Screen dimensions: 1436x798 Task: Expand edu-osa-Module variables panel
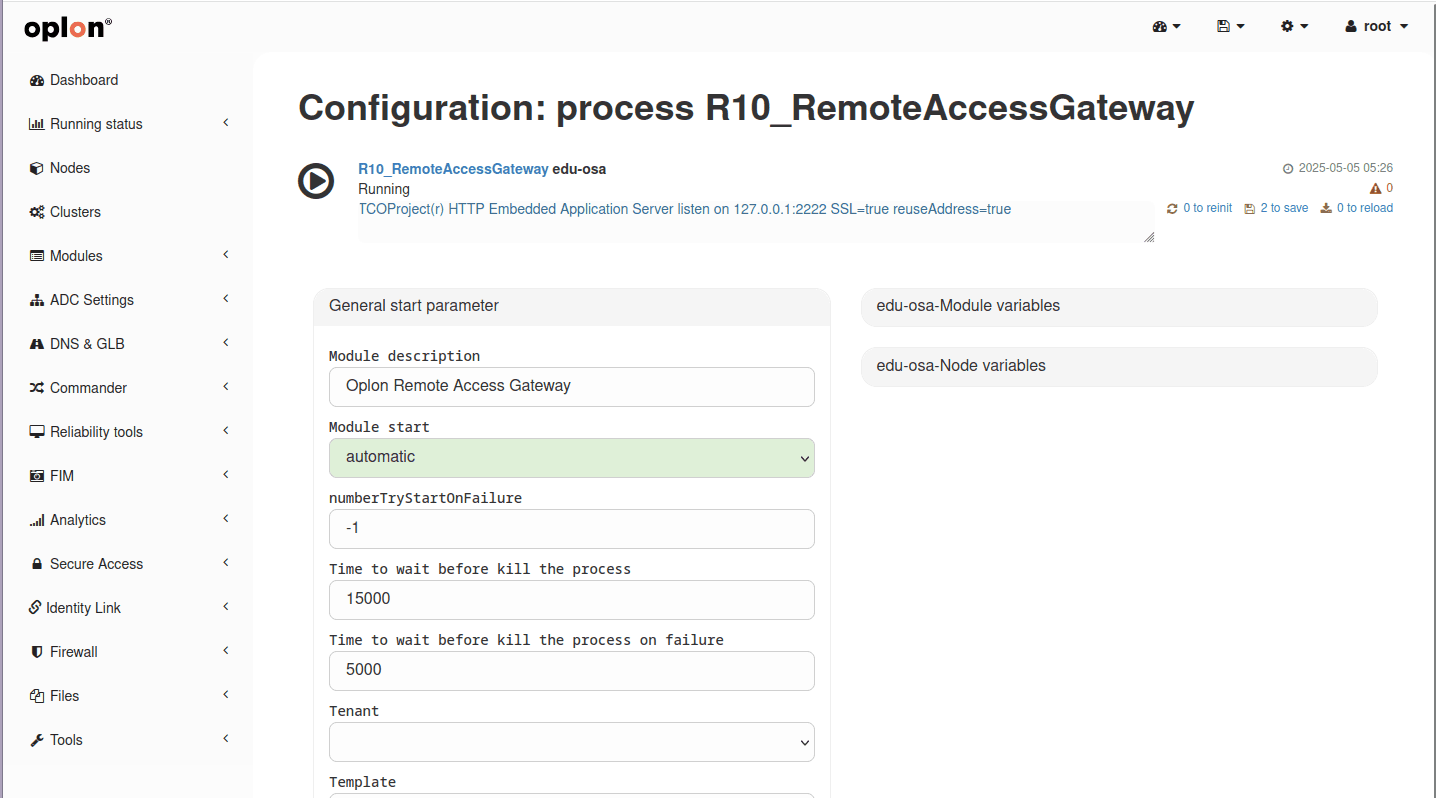pyautogui.click(x=1119, y=306)
